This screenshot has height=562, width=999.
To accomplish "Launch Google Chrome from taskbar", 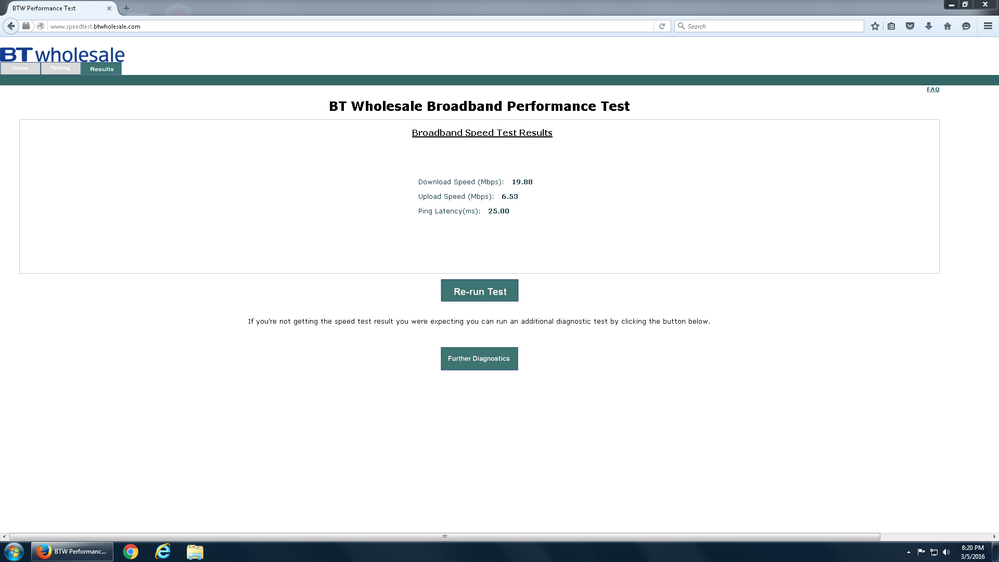I will point(131,552).
